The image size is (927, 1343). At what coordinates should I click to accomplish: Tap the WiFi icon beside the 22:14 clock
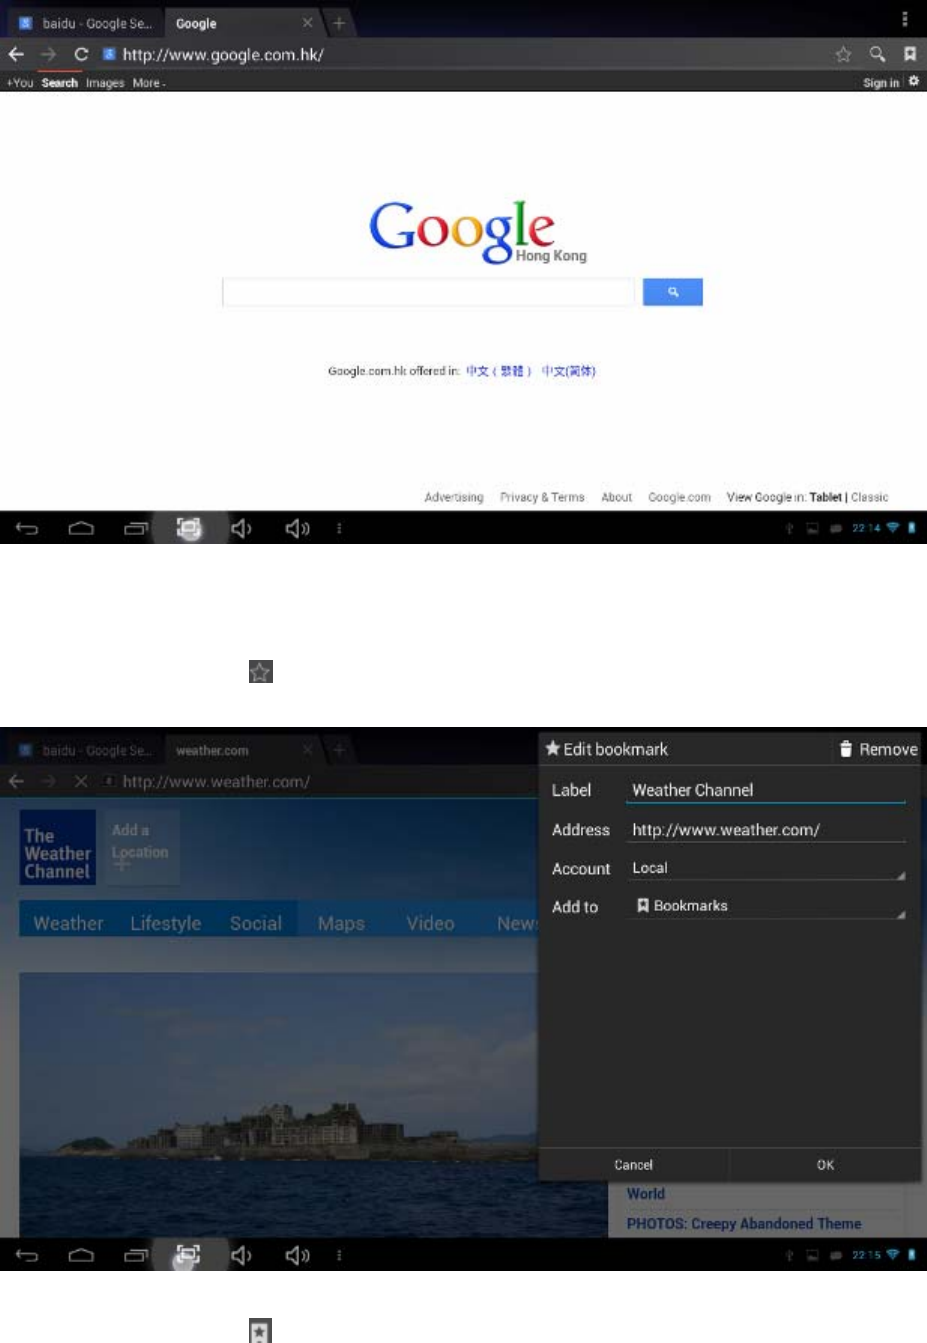click(893, 528)
